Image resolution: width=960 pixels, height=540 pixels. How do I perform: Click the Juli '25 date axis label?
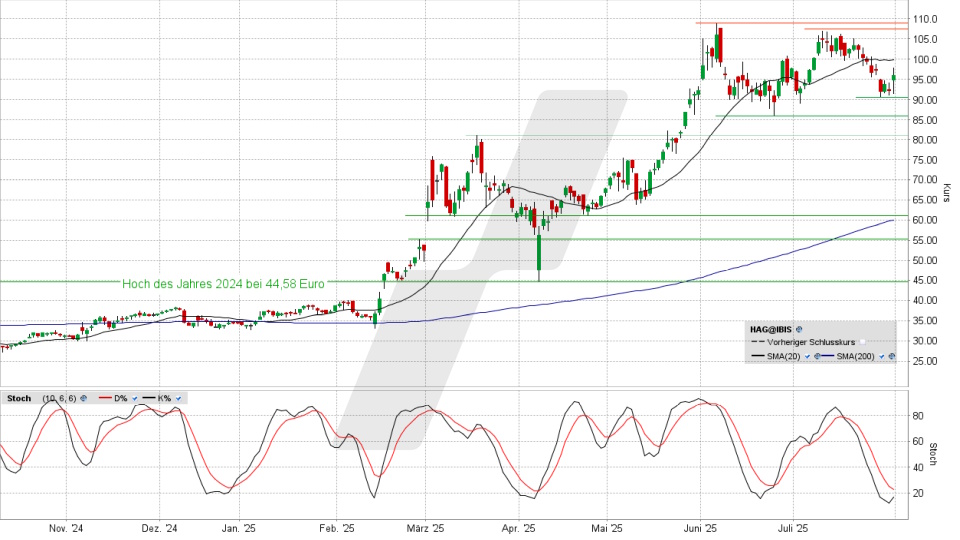tap(793, 528)
